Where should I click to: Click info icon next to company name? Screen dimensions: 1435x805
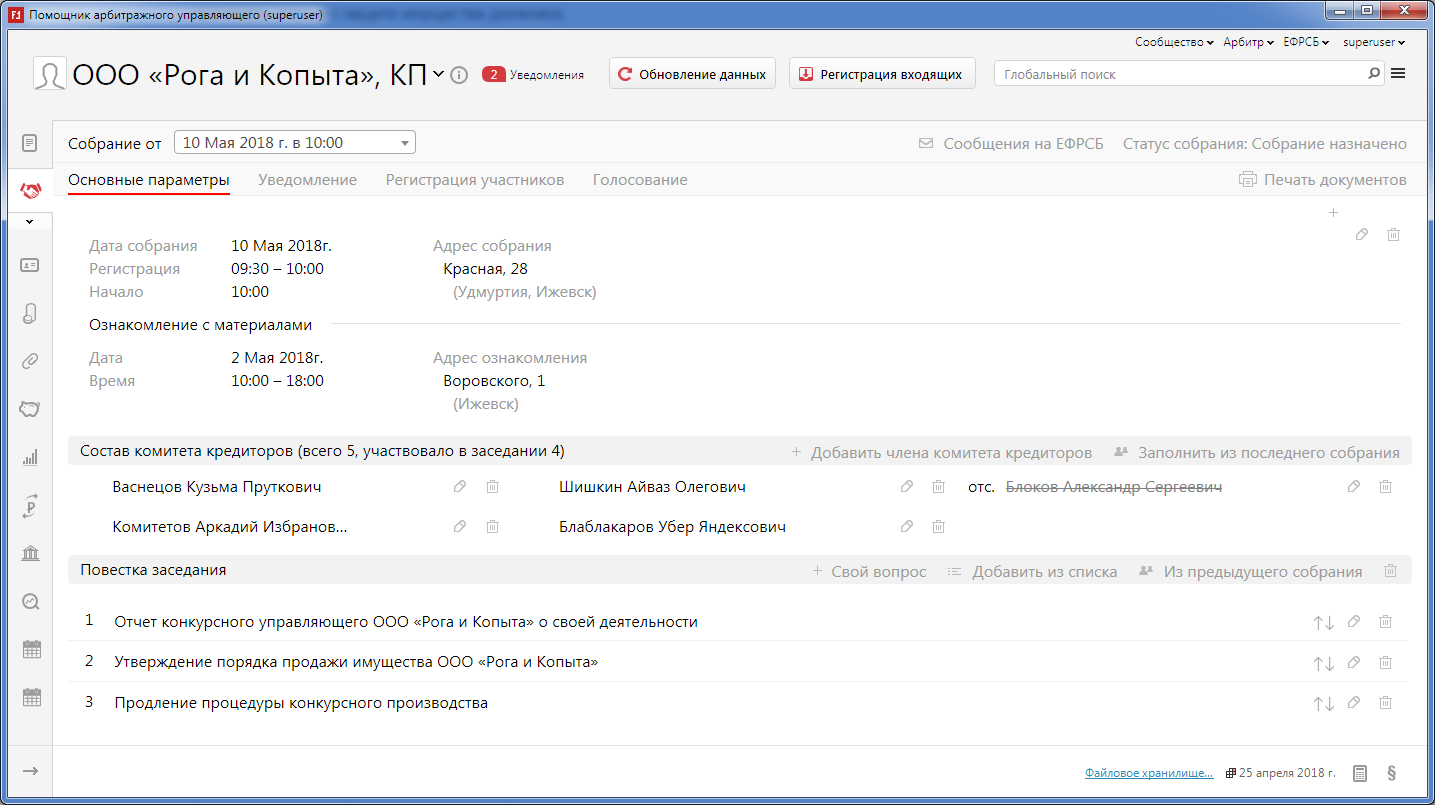point(459,75)
